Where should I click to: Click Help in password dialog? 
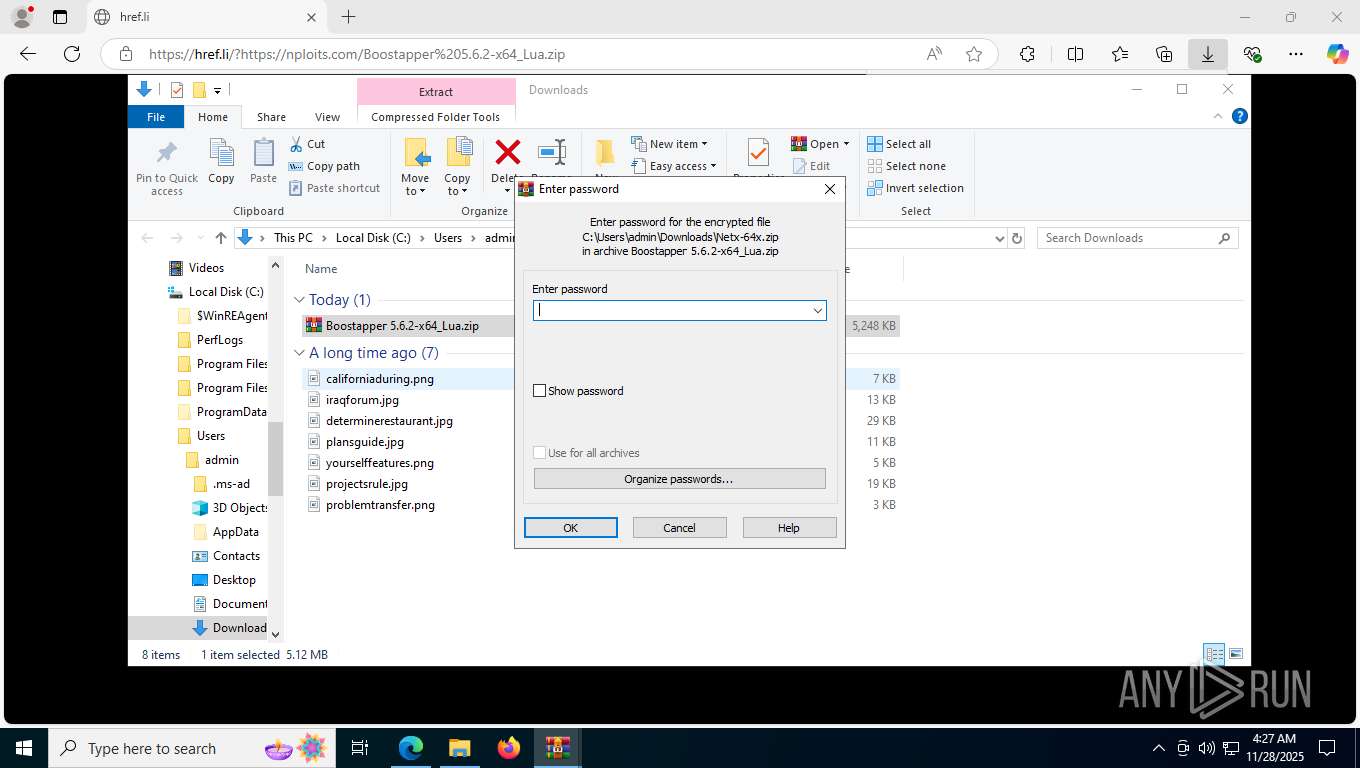coord(789,527)
